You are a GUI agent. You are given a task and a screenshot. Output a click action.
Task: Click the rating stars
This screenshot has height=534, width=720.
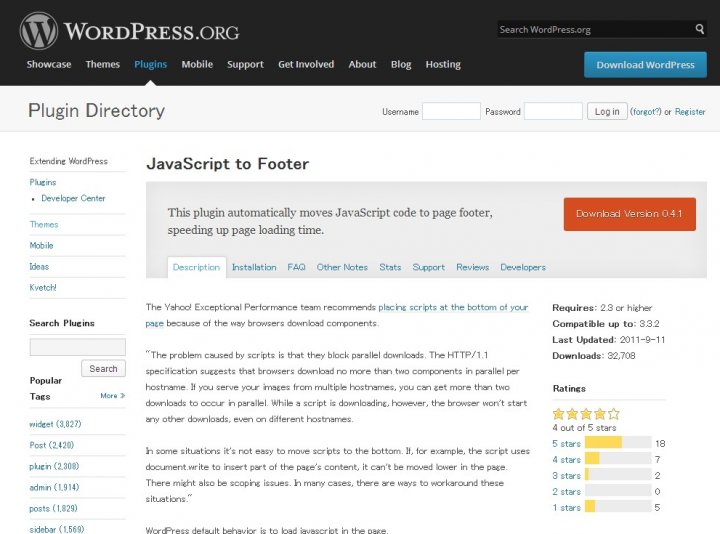point(586,414)
